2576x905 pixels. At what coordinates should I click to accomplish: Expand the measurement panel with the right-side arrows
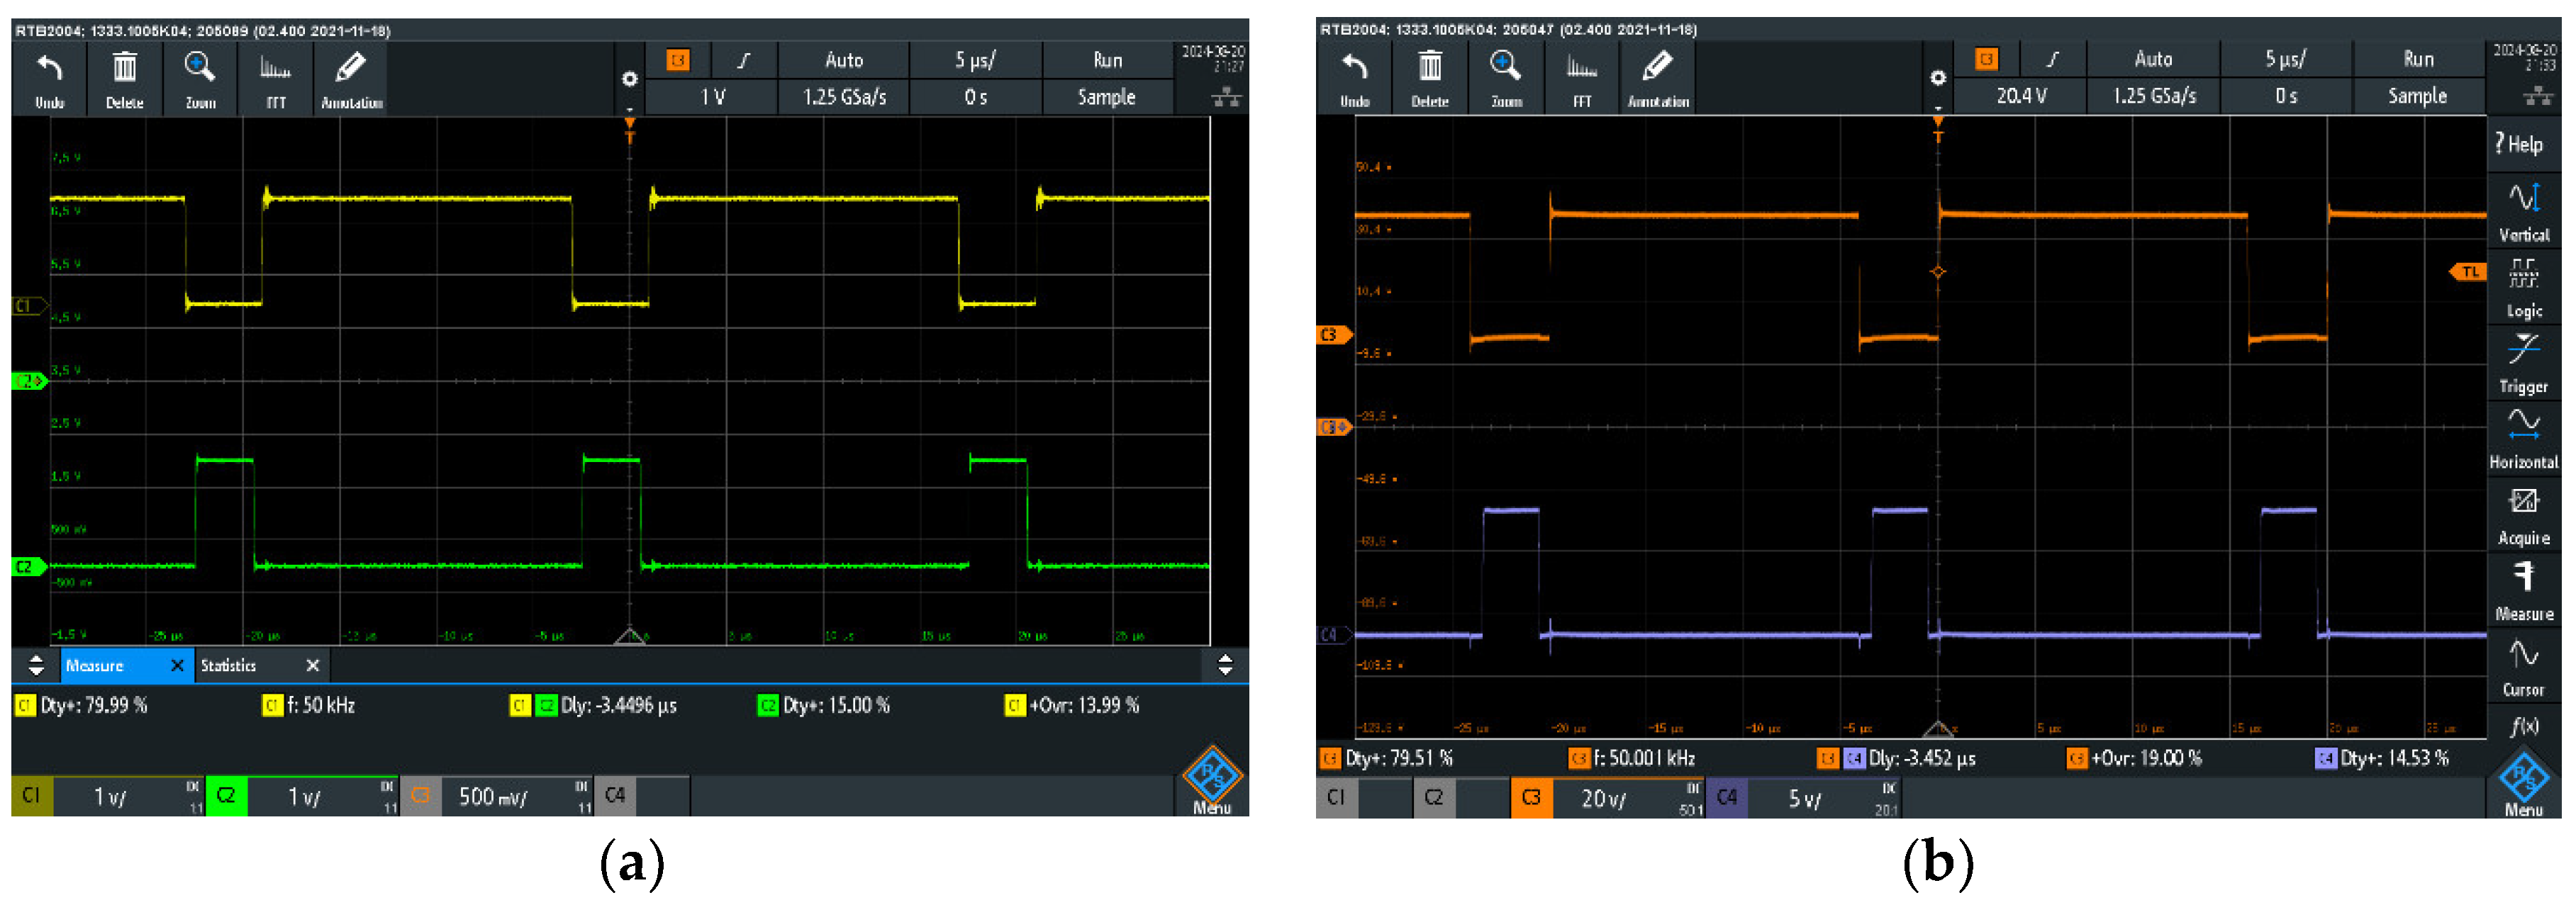coord(1225,665)
